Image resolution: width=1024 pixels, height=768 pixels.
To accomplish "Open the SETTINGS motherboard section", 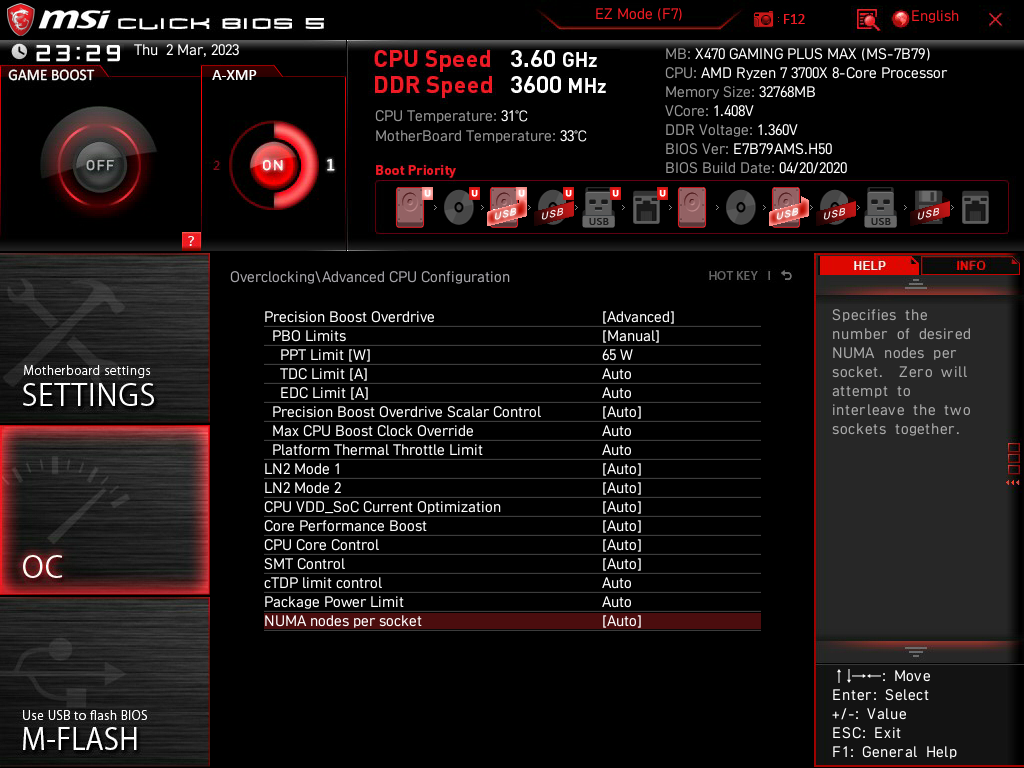I will pos(104,338).
